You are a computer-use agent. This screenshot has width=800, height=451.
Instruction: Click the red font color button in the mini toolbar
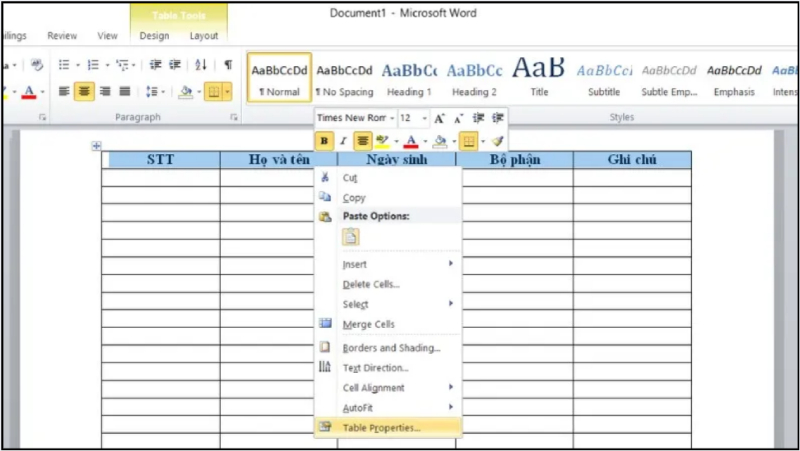[411, 141]
